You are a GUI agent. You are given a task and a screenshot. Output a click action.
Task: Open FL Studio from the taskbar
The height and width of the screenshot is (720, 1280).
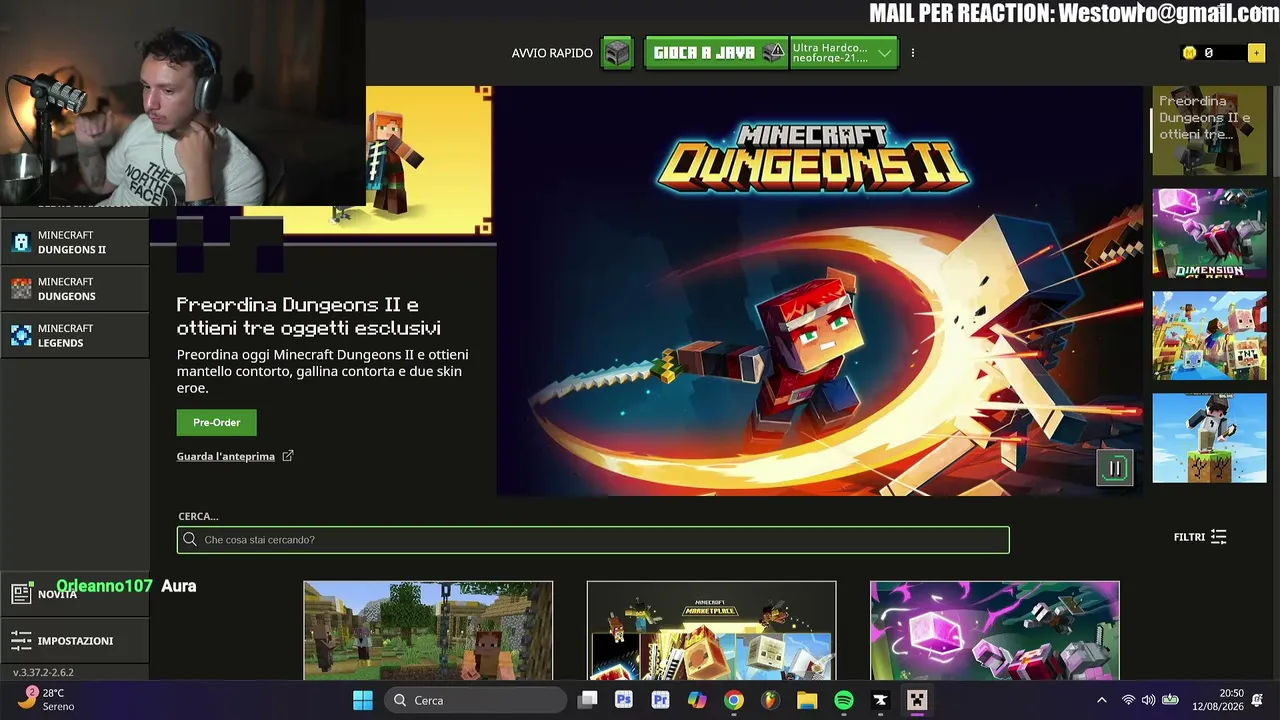point(770,700)
